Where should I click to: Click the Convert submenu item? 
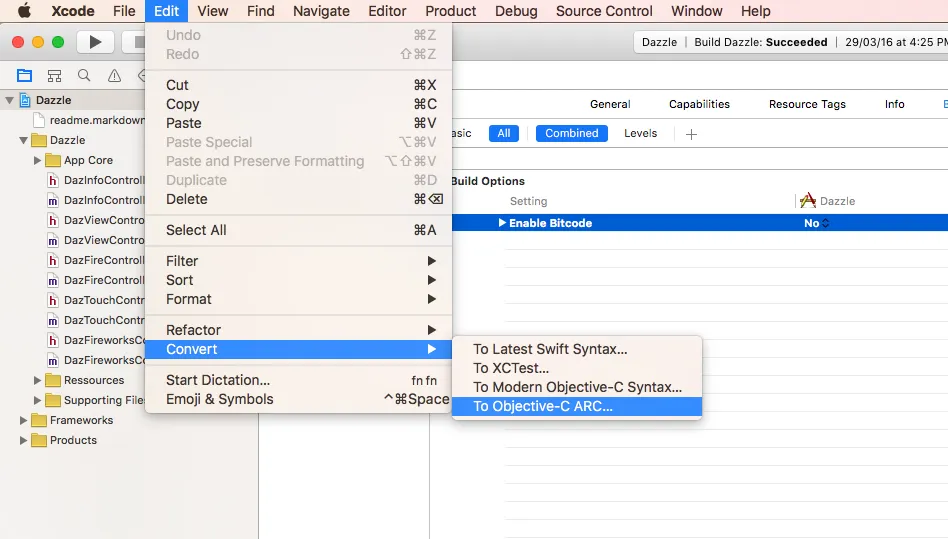[x=299, y=349]
